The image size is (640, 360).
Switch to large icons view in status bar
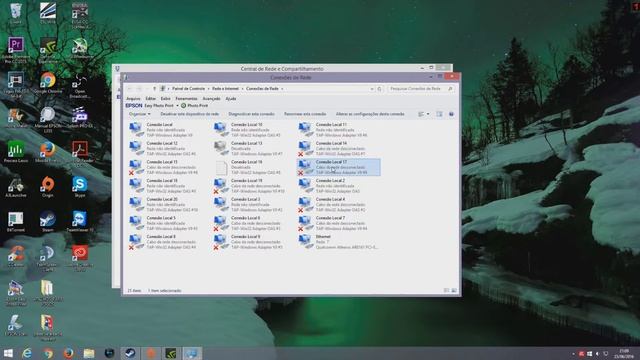click(454, 290)
